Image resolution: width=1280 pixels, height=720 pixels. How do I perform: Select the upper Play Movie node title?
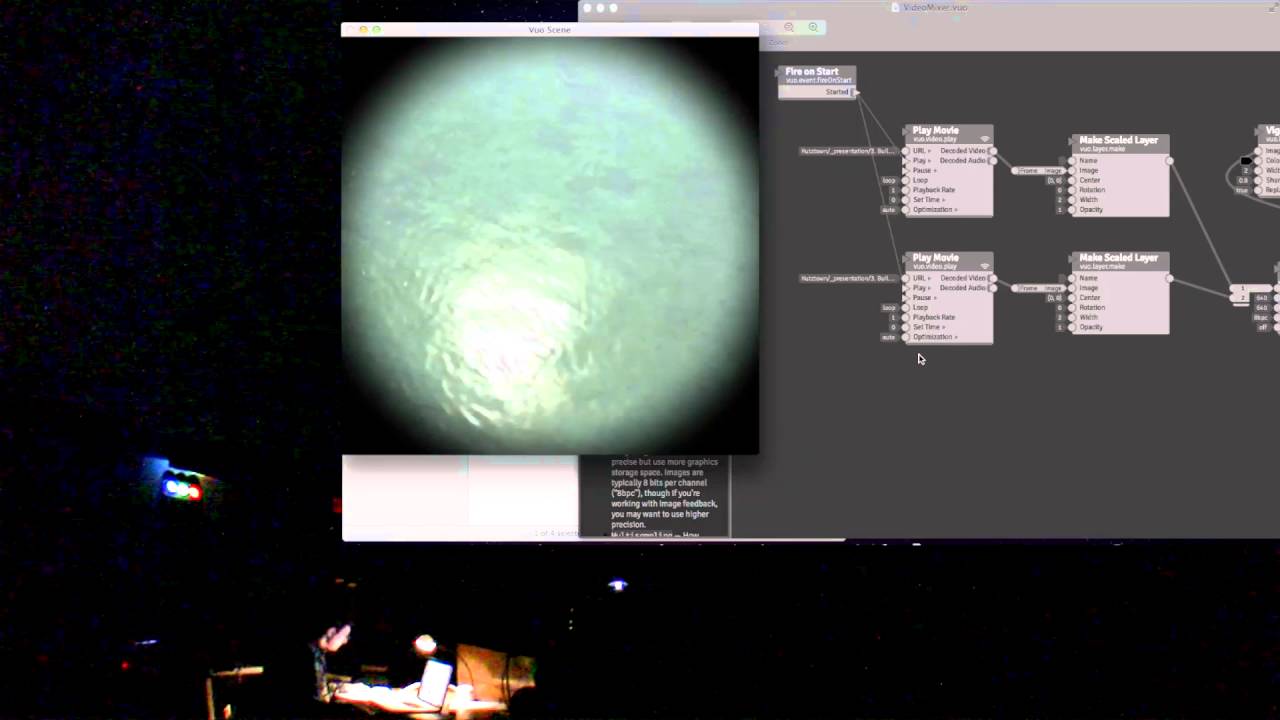click(935, 130)
